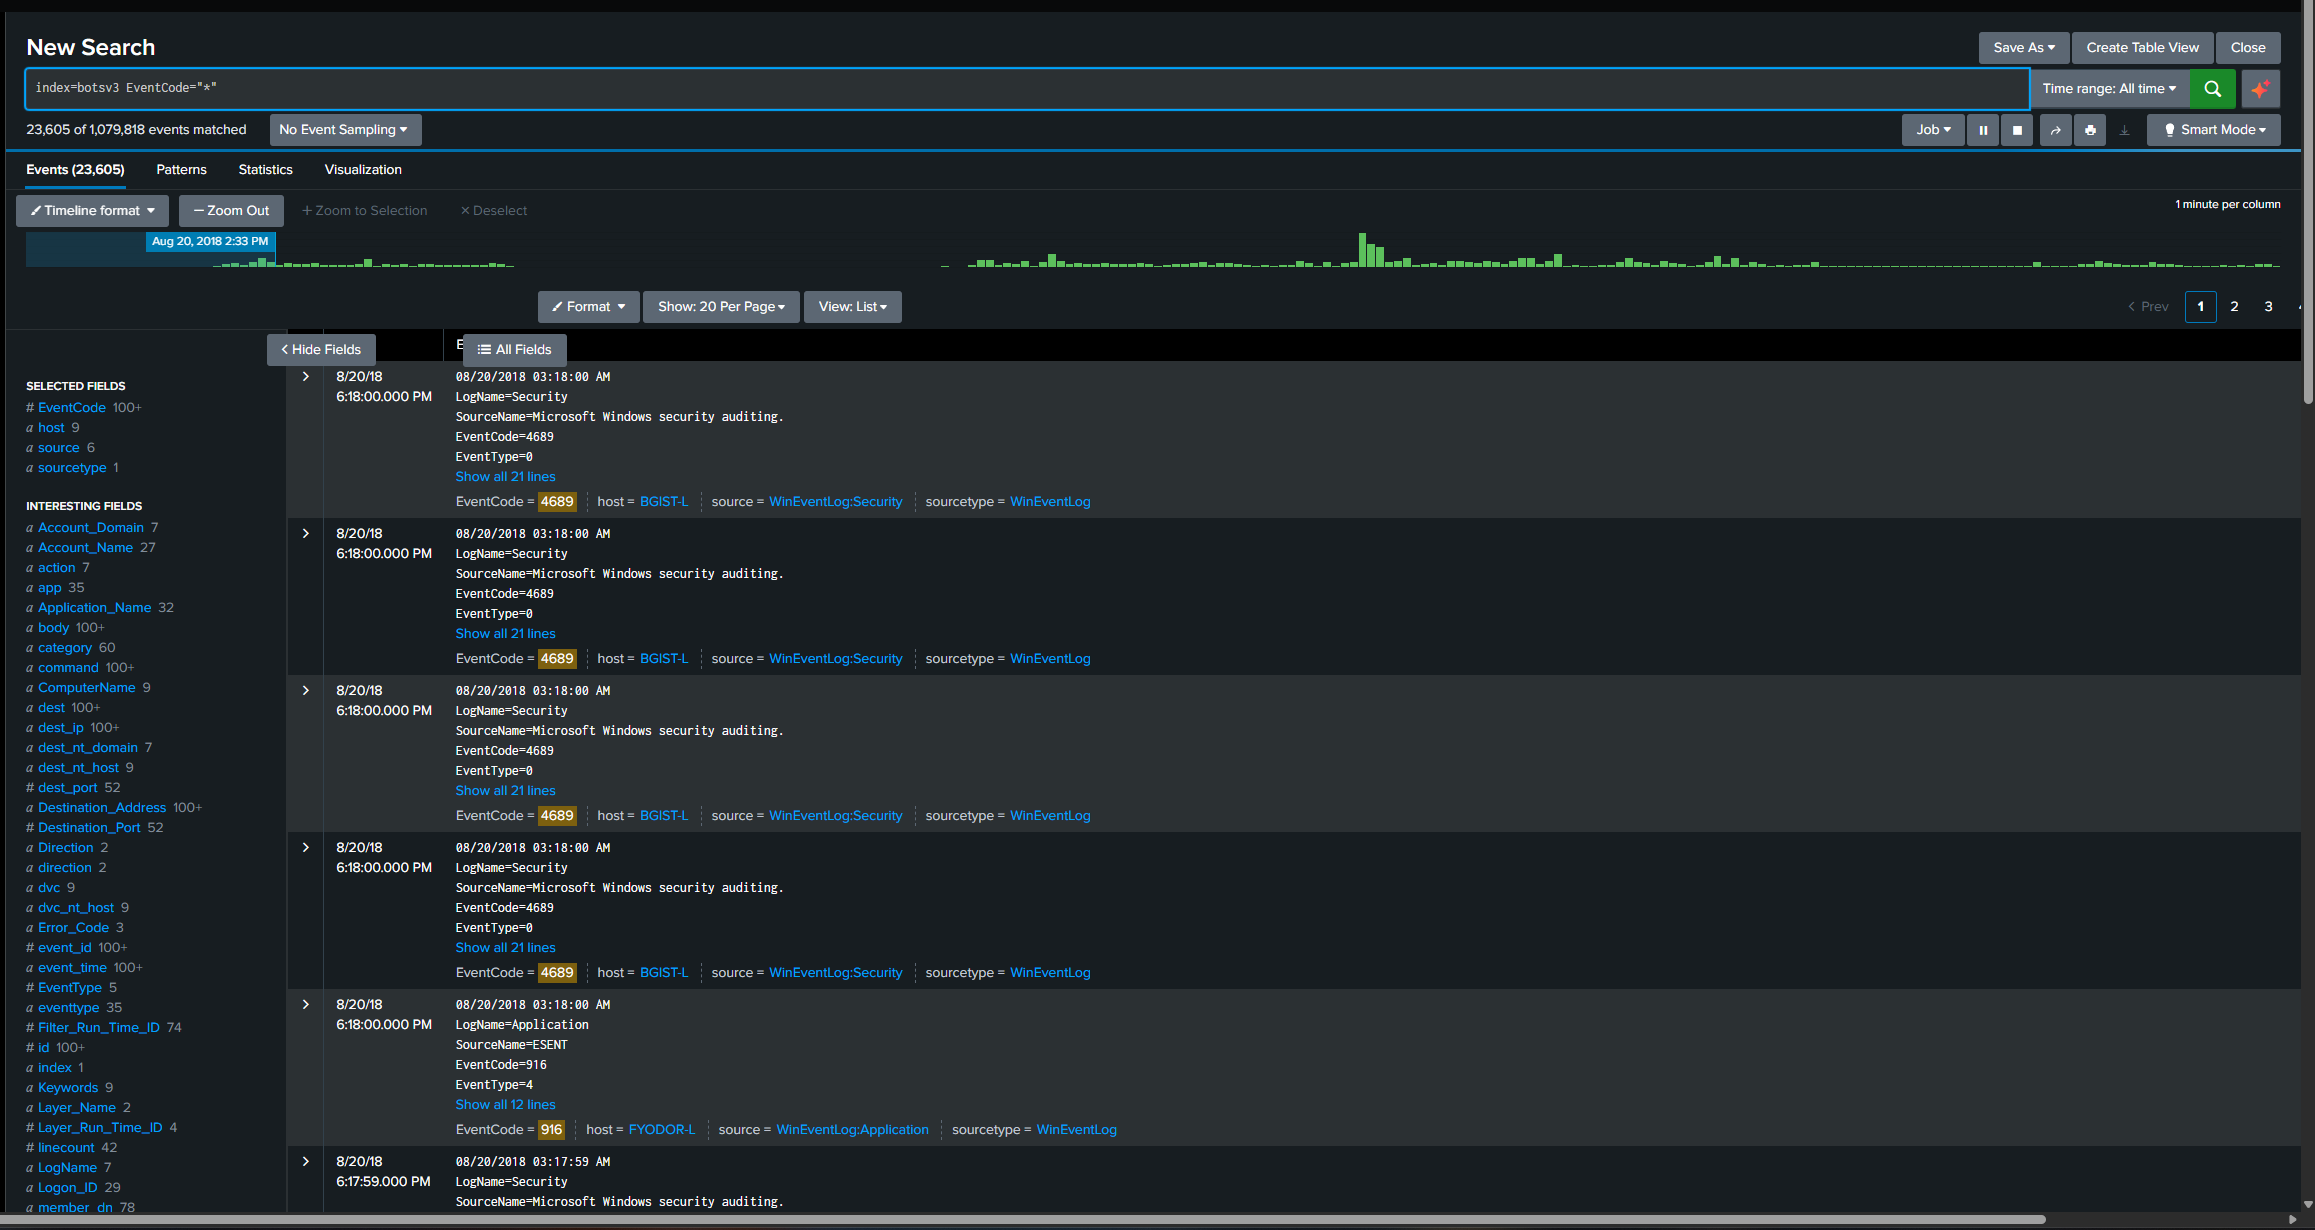Open All Fields dialog
The width and height of the screenshot is (2315, 1230).
pos(515,350)
